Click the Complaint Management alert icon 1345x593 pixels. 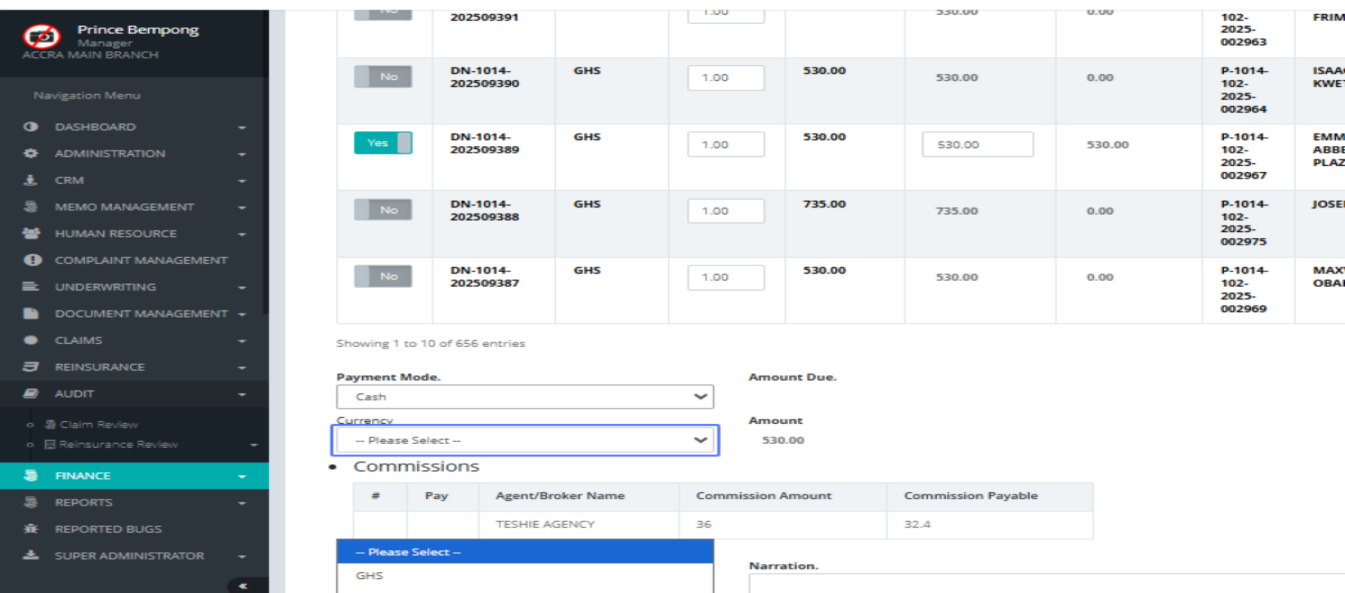(x=31, y=260)
